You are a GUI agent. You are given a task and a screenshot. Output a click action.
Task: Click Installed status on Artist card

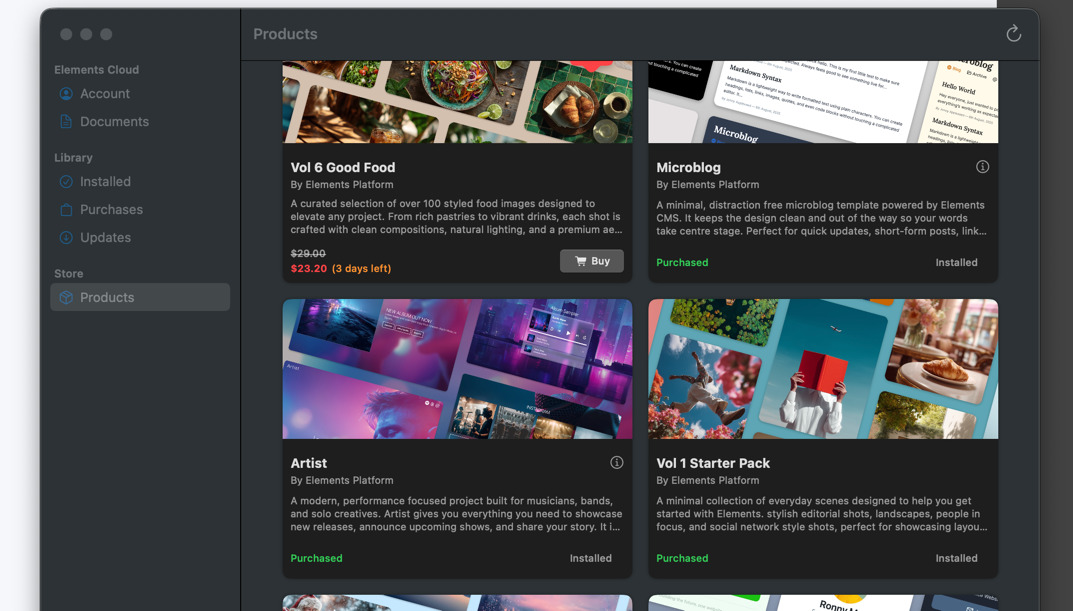[591, 558]
